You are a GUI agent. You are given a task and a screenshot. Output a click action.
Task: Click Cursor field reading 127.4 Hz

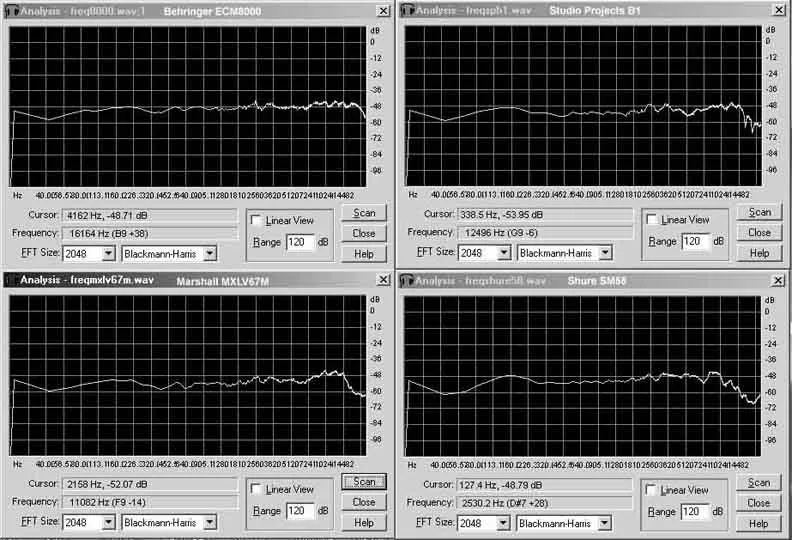(x=544, y=485)
